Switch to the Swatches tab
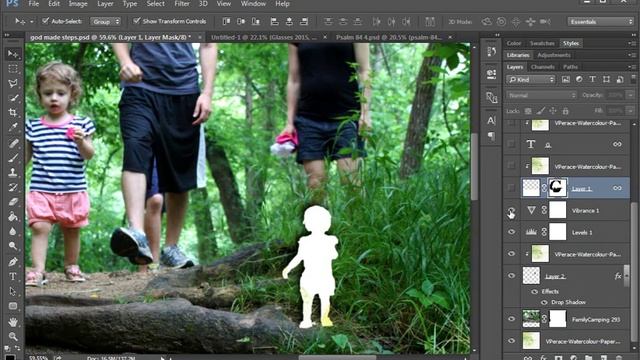 point(542,43)
